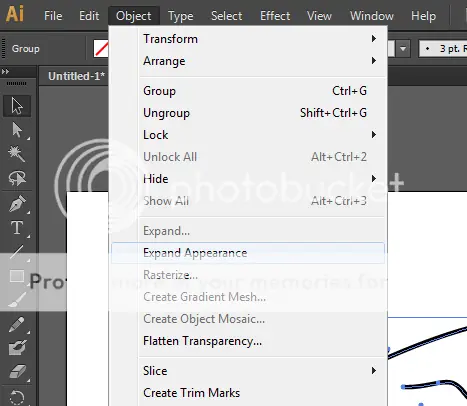Image resolution: width=467 pixels, height=406 pixels.
Task: Select the Line Segment tool
Action: (x=17, y=252)
